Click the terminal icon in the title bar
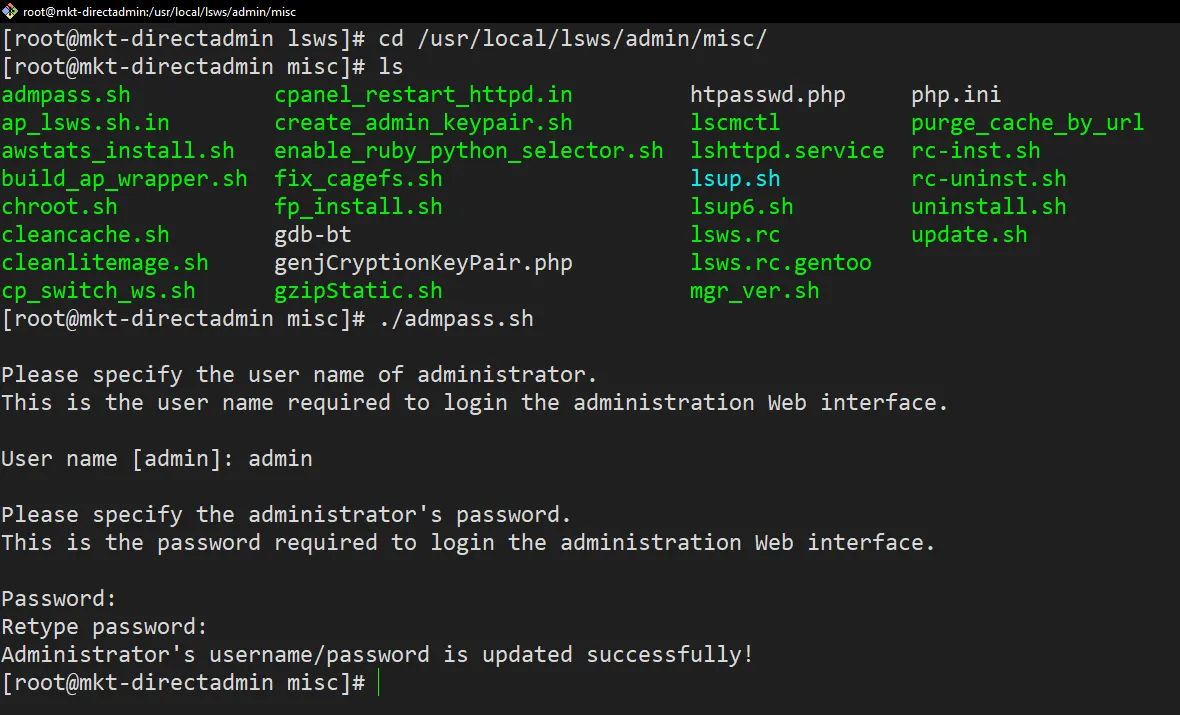The image size is (1180, 715). click(10, 11)
